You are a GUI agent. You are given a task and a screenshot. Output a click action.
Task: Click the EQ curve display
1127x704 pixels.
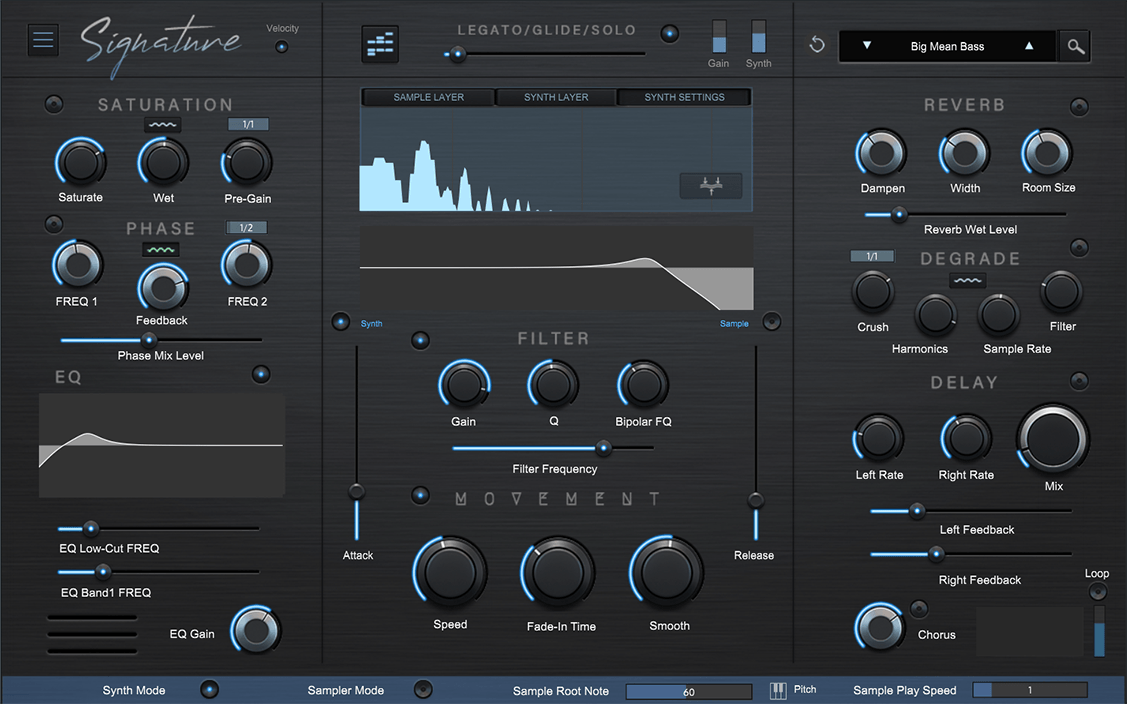point(162,445)
